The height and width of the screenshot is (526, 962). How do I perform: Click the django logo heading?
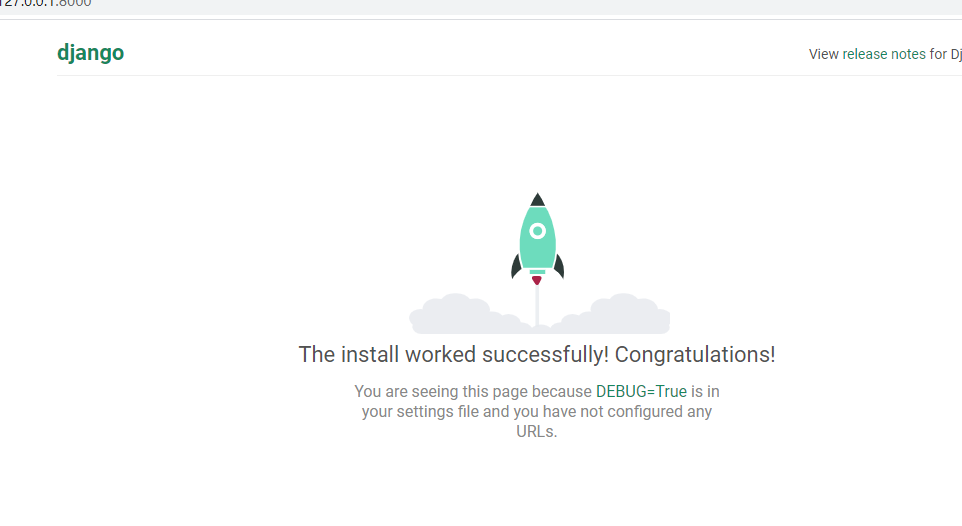pyautogui.click(x=90, y=53)
